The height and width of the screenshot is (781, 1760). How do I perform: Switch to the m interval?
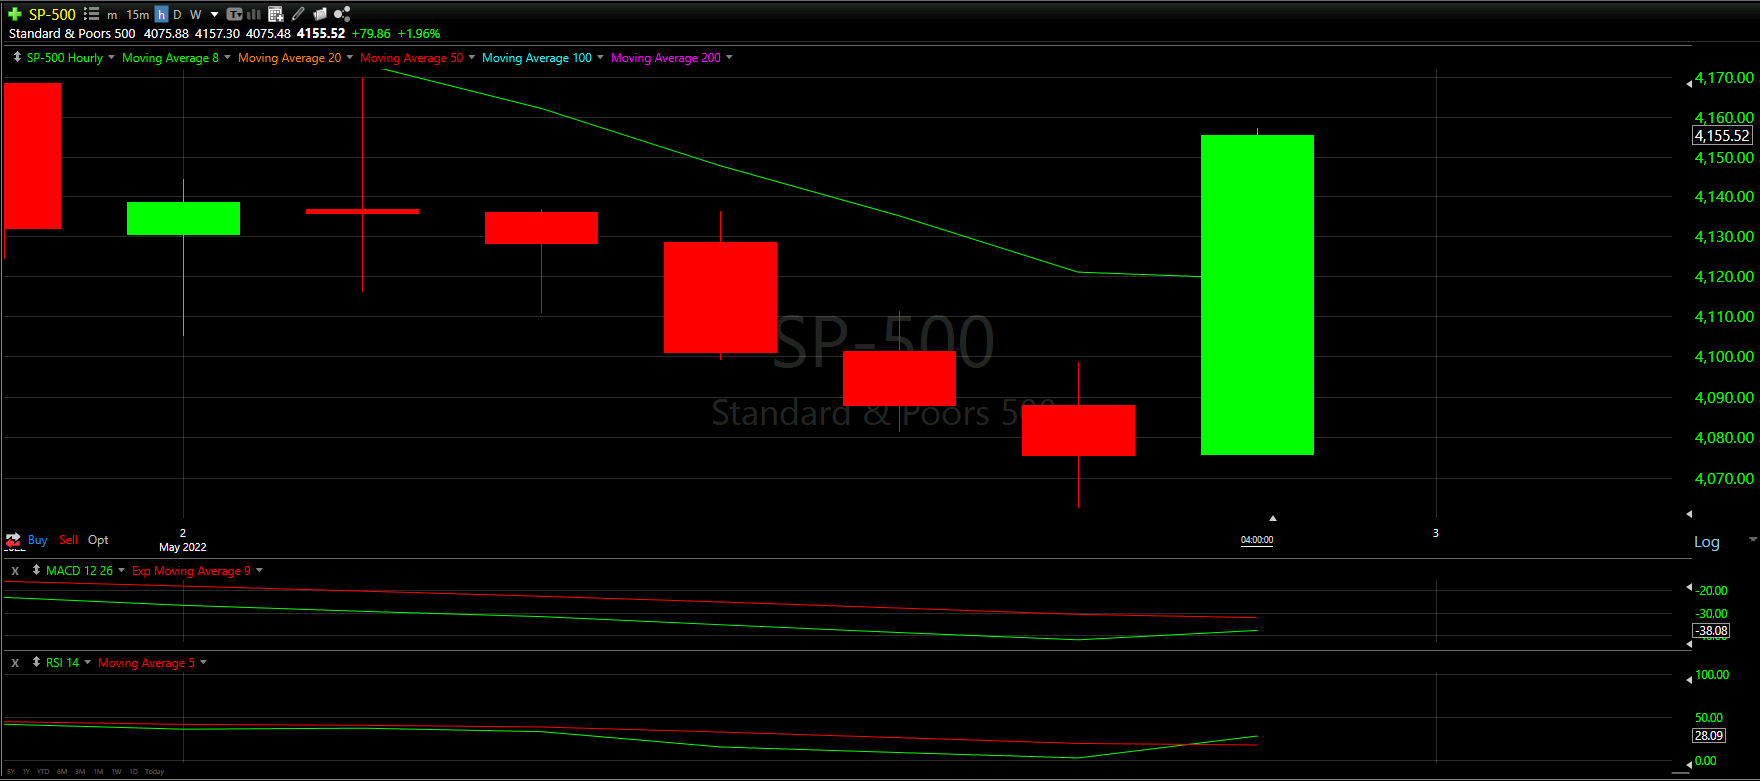[112, 15]
